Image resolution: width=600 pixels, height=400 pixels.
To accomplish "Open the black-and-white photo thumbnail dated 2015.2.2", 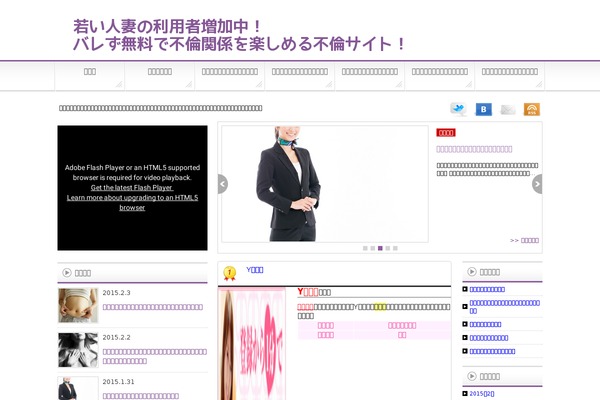I will (78, 350).
